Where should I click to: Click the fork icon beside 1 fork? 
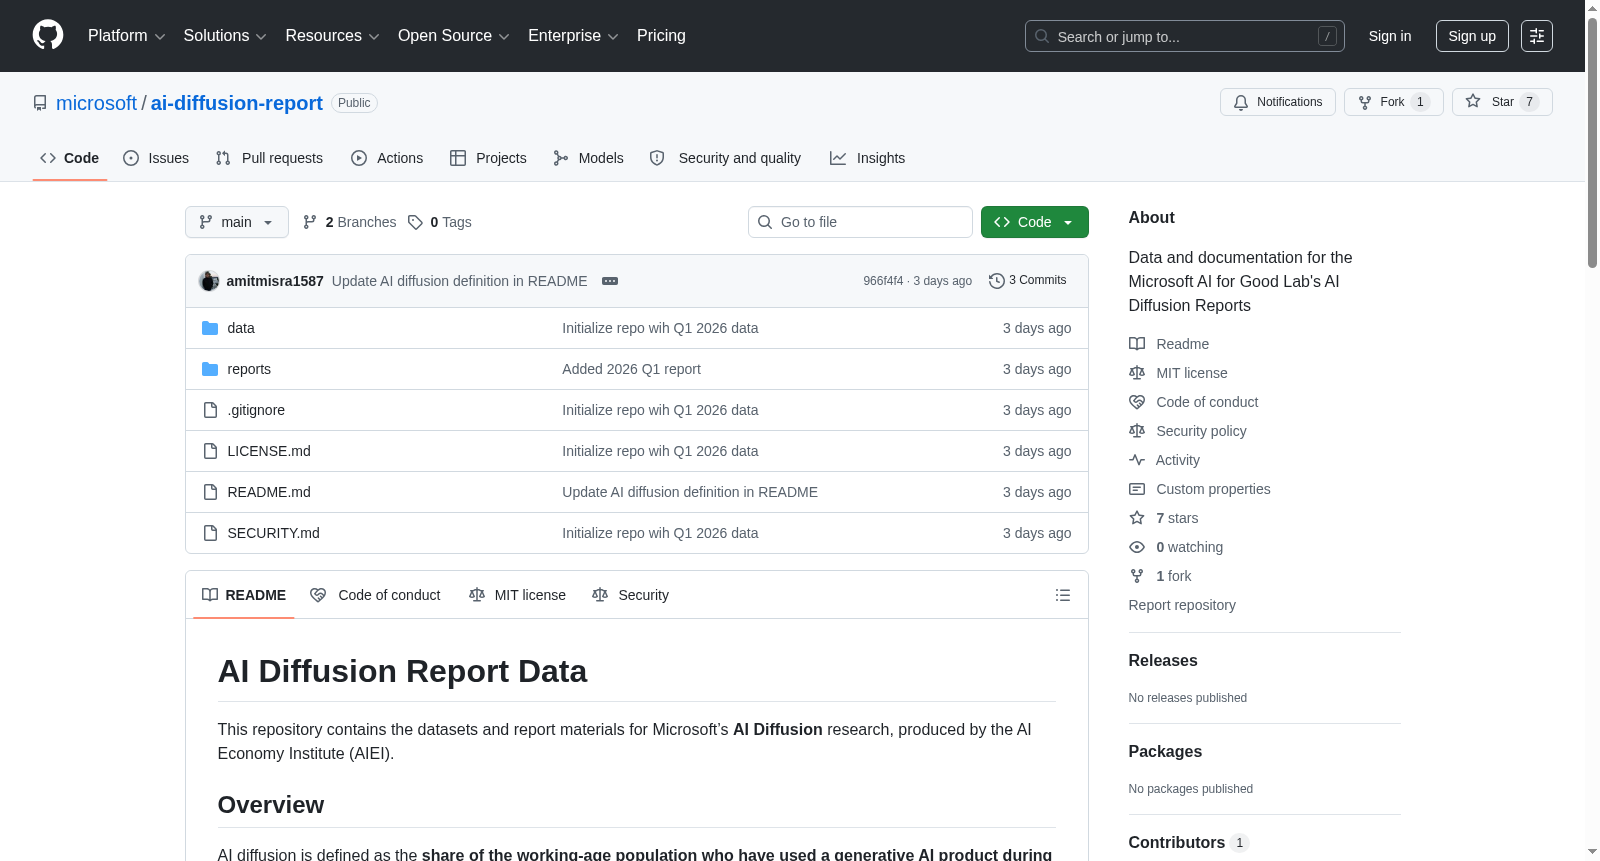pos(1137,576)
